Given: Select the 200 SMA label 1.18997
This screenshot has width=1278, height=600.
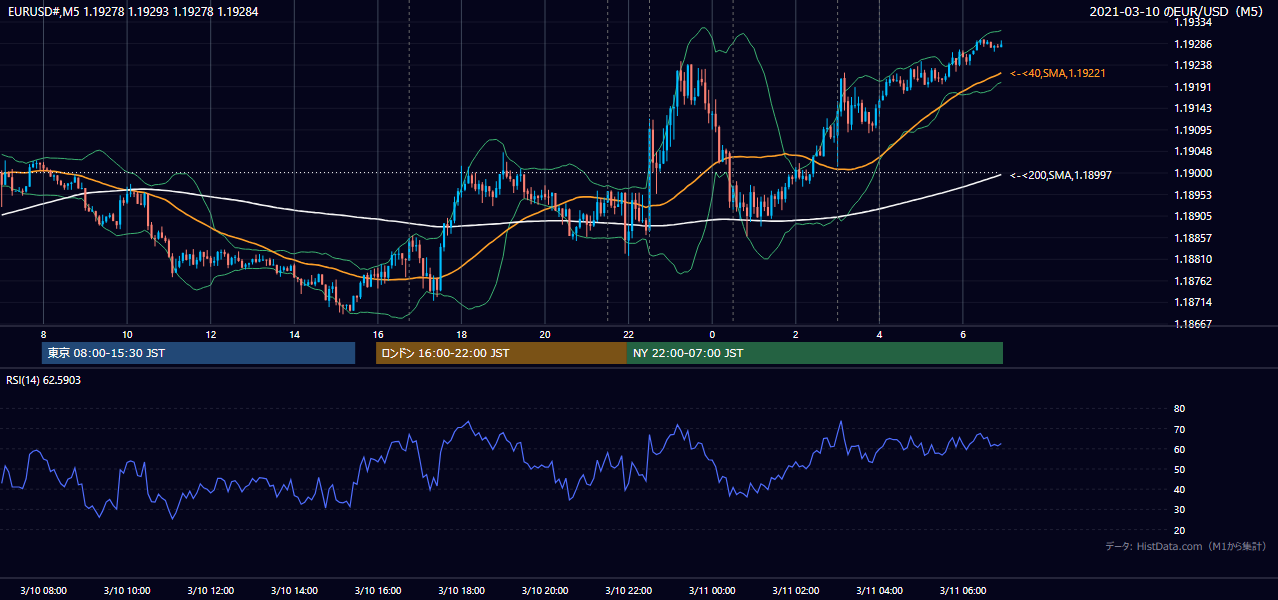Looking at the screenshot, I should point(1061,175).
